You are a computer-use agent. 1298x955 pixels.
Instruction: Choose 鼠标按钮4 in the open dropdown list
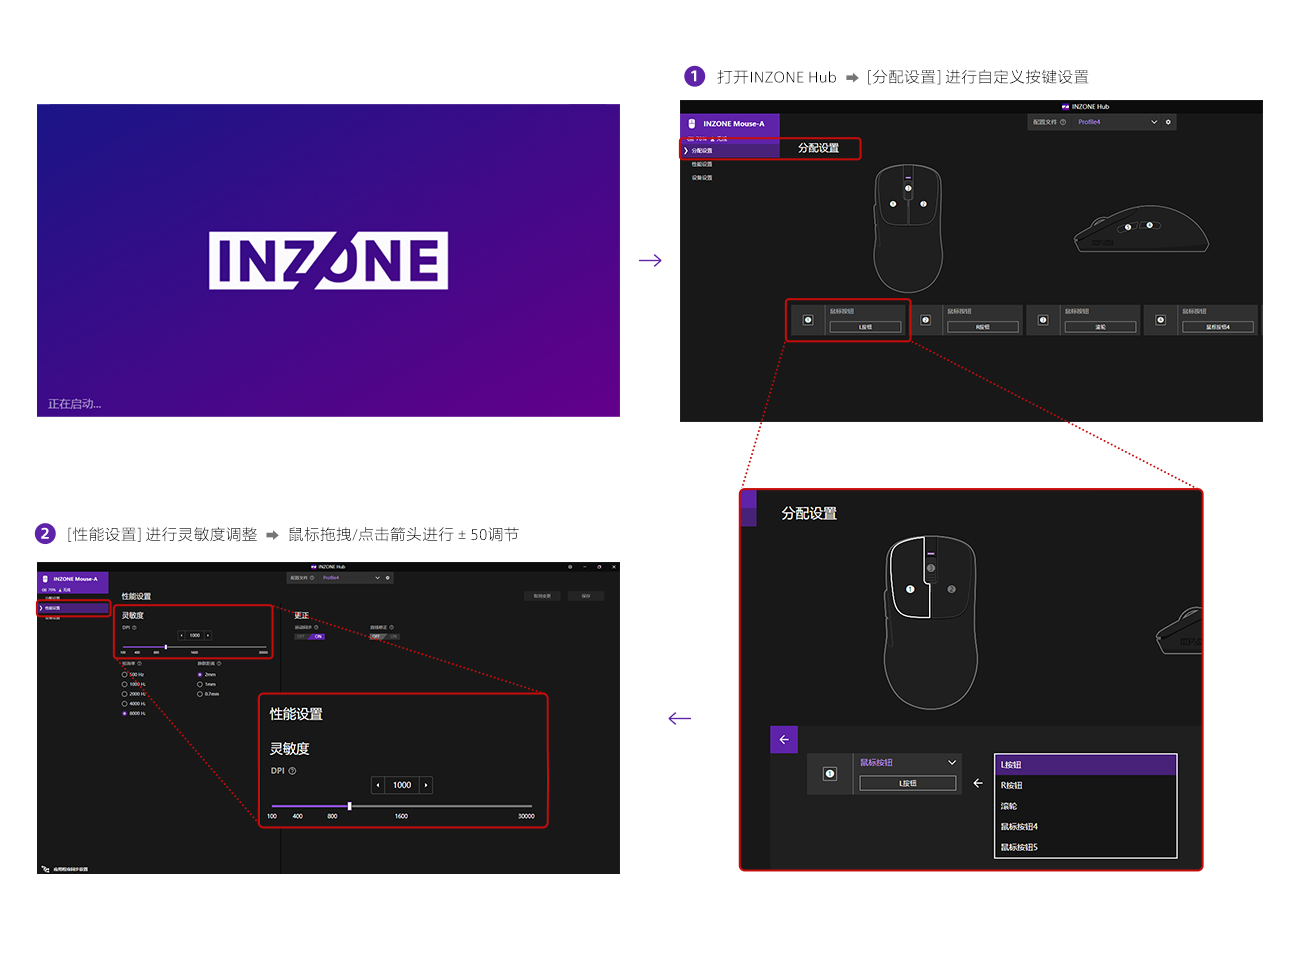[1086, 826]
